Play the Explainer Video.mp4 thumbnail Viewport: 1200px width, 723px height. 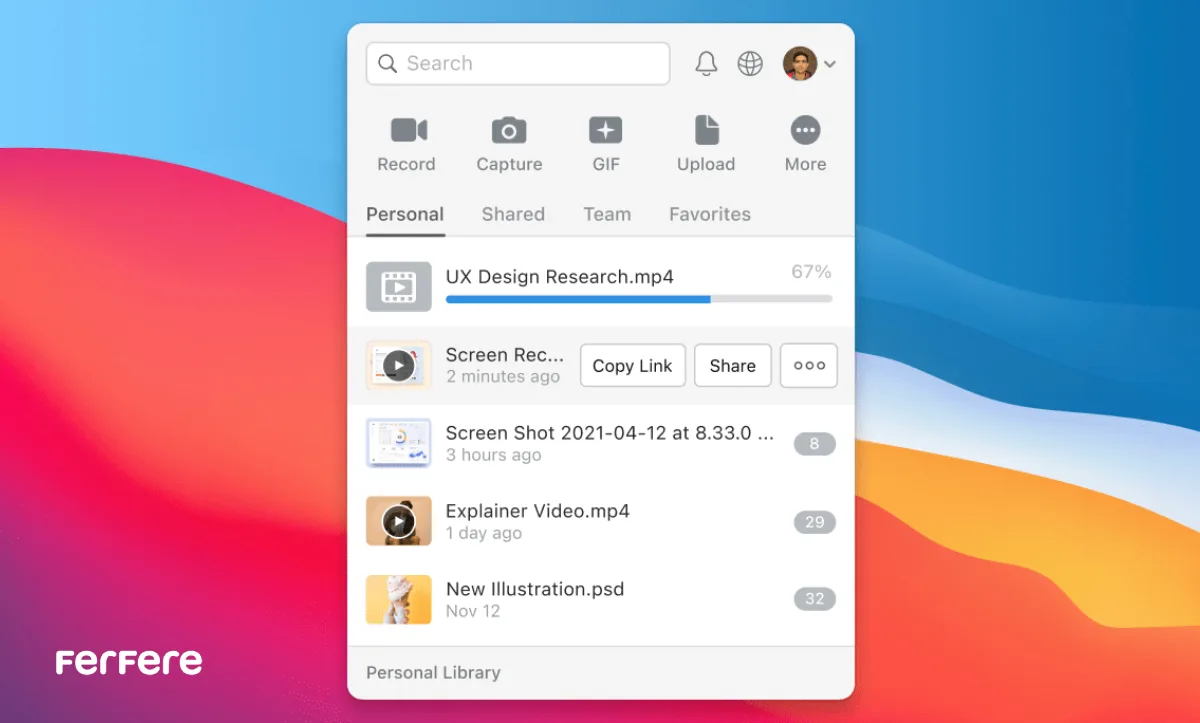coord(398,521)
